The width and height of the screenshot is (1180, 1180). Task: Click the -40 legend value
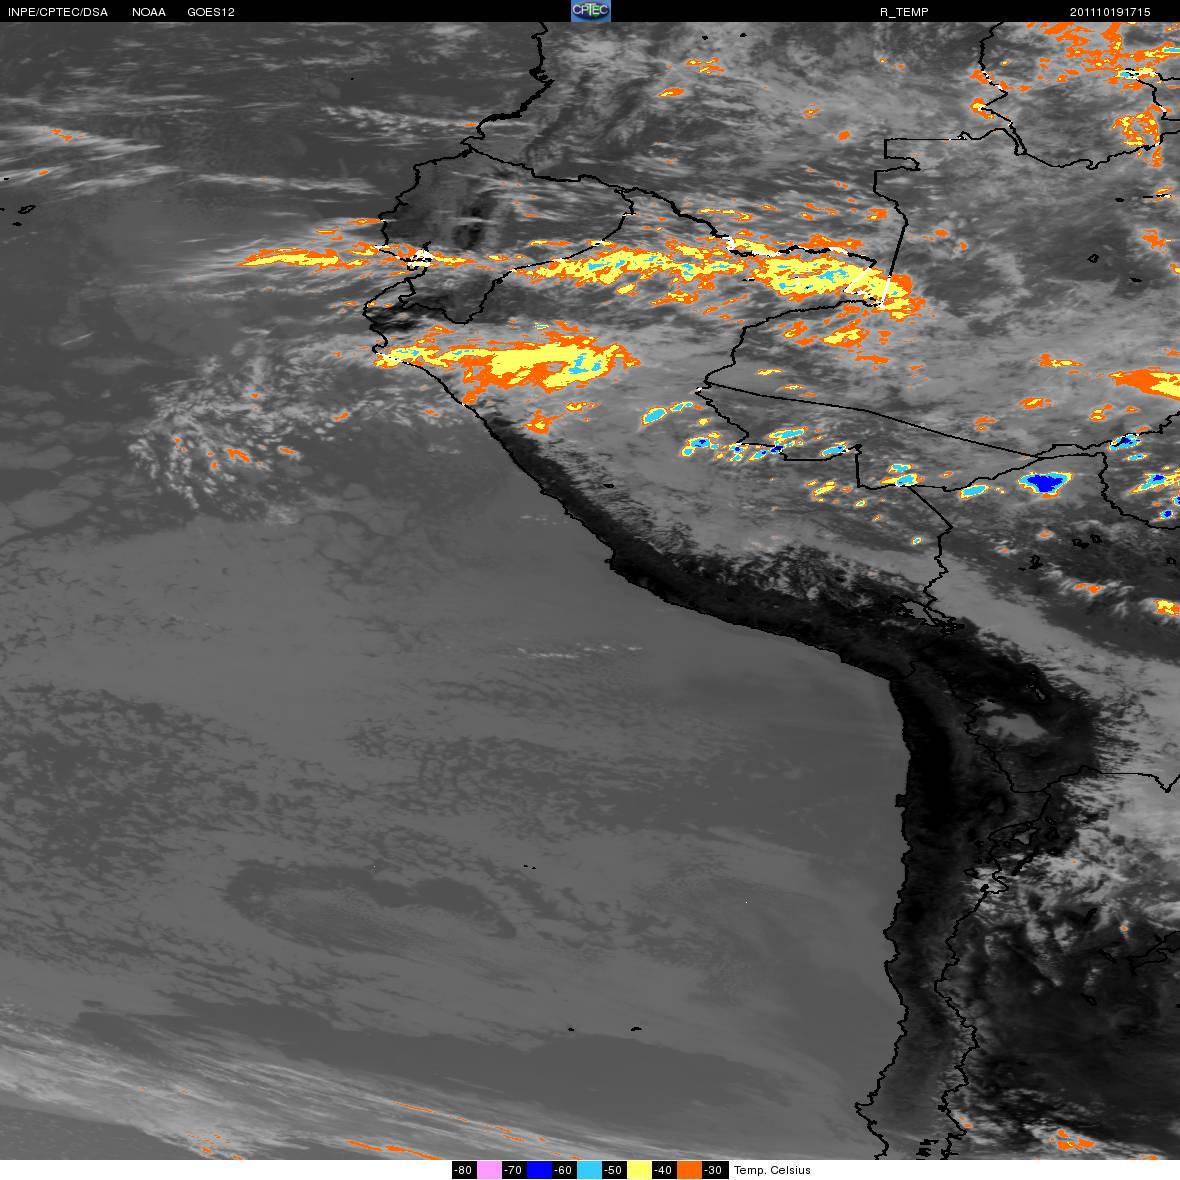664,1170
